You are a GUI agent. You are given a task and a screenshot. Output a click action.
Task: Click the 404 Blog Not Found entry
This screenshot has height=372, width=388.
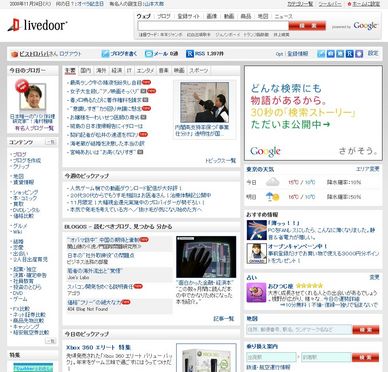click(x=88, y=309)
